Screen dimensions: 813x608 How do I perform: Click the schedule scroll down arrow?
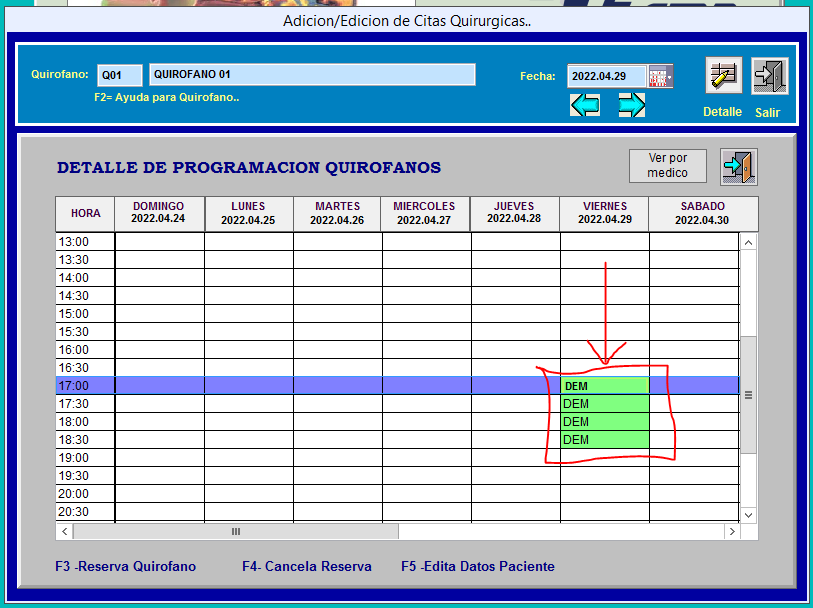coord(748,515)
